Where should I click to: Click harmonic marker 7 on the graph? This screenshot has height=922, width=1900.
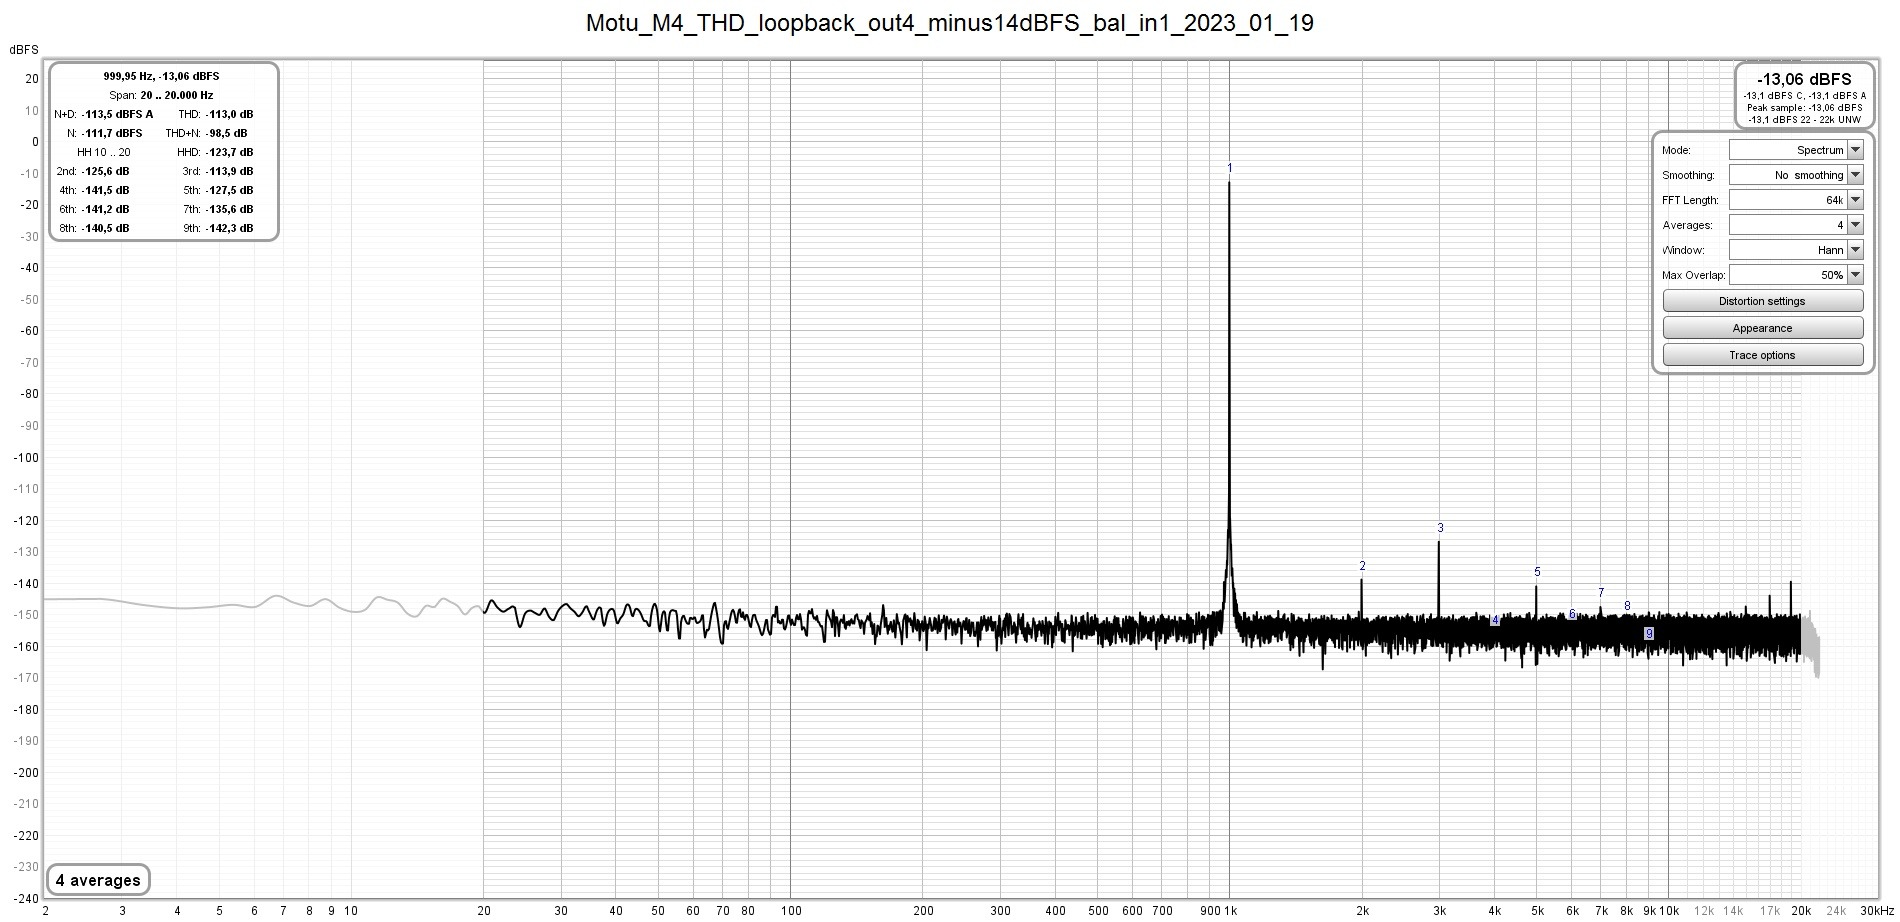pyautogui.click(x=1601, y=593)
